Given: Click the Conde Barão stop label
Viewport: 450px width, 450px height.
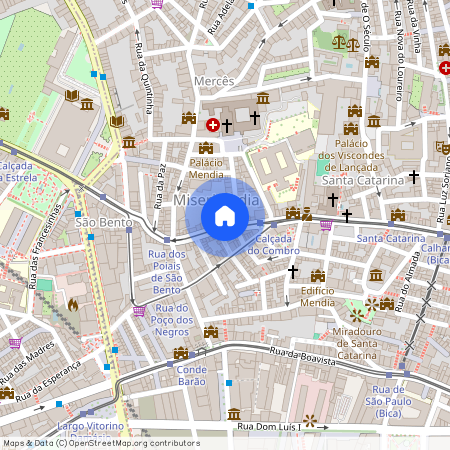Looking at the screenshot, I should (192, 375).
